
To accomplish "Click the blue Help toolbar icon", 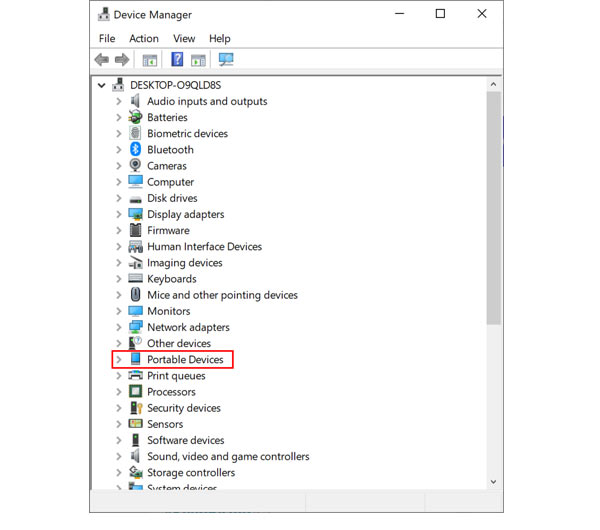I will (177, 60).
